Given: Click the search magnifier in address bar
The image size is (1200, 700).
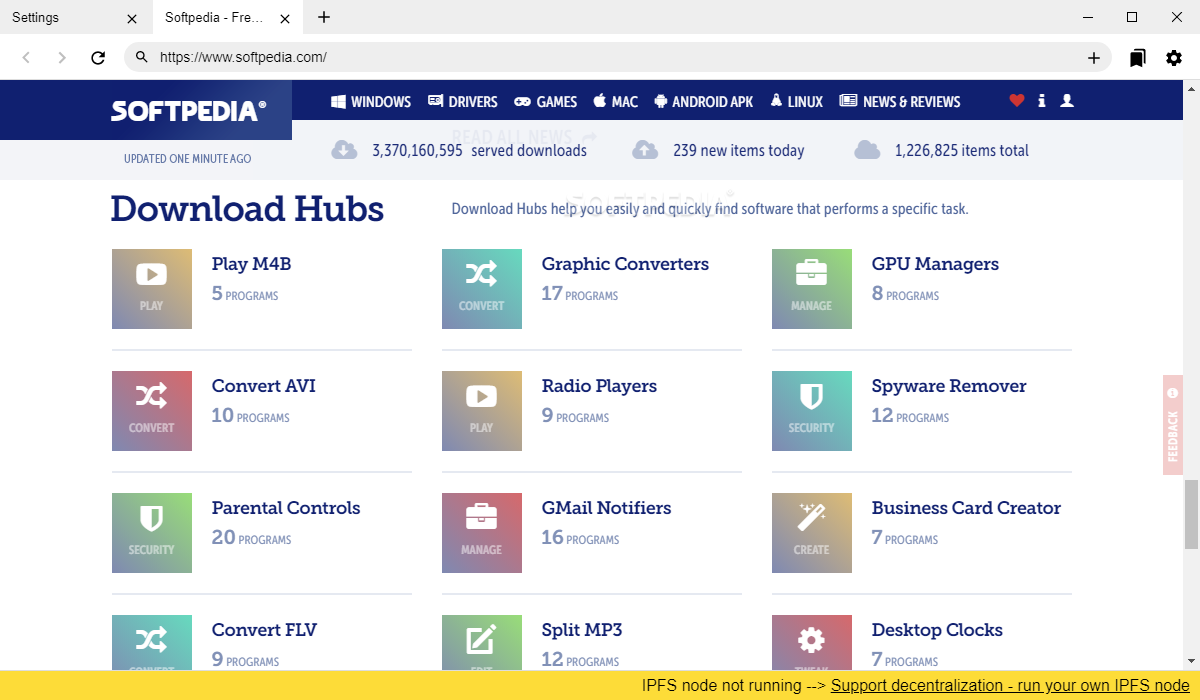Looking at the screenshot, I should pos(142,58).
